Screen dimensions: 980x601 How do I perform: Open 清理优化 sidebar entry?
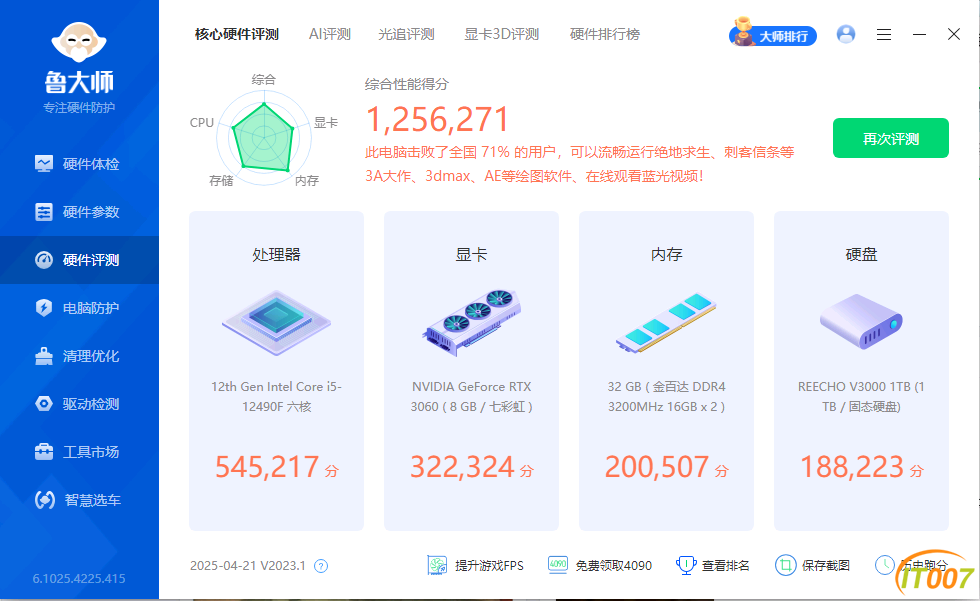coord(79,356)
